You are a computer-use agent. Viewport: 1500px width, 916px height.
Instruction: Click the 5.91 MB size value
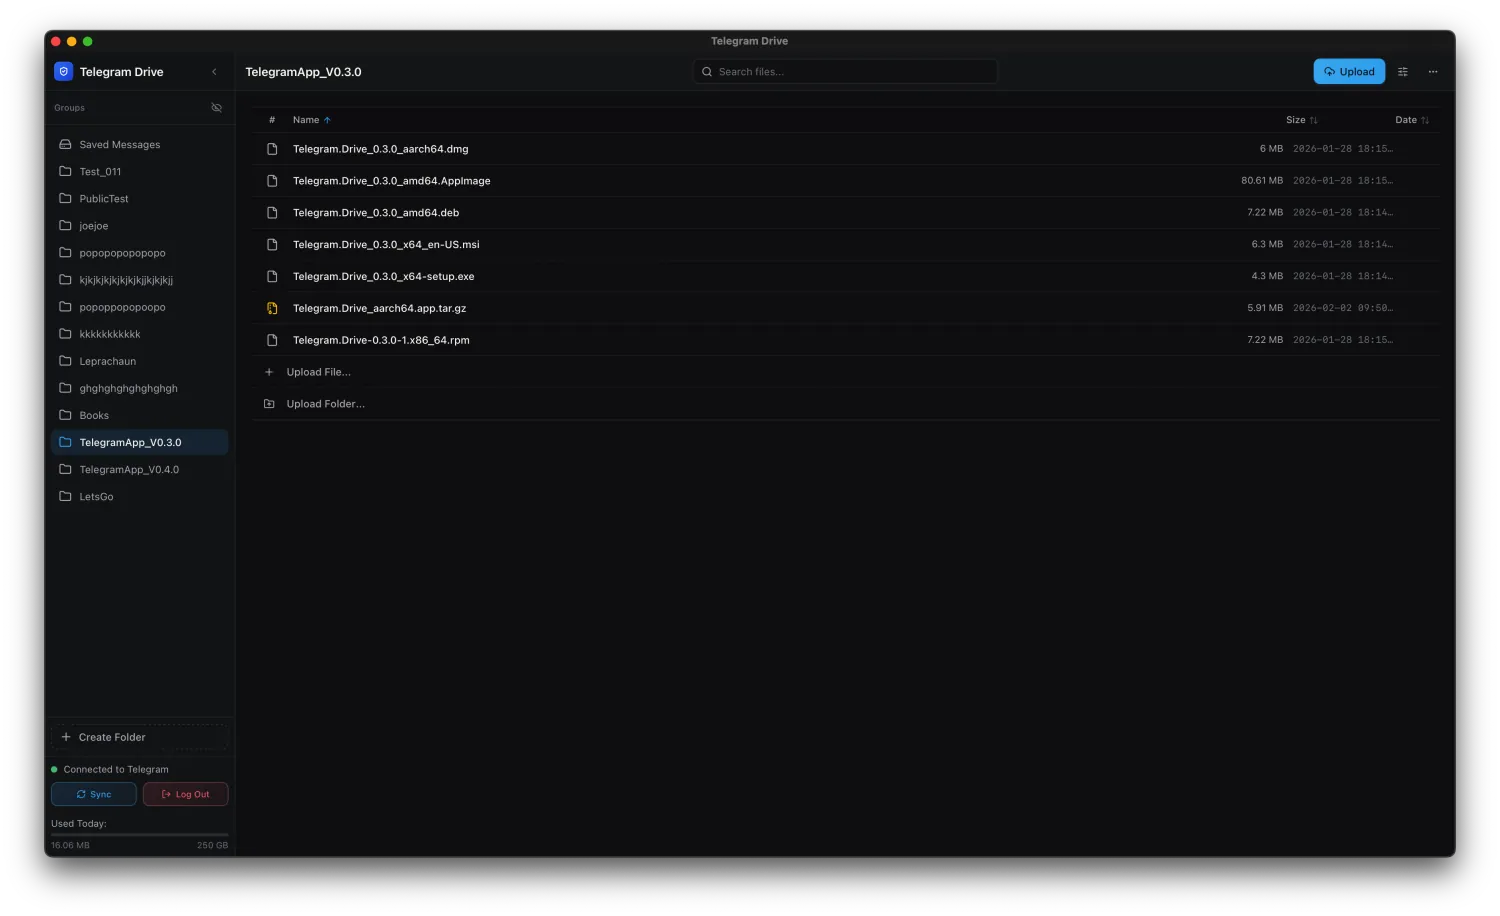(x=1265, y=308)
